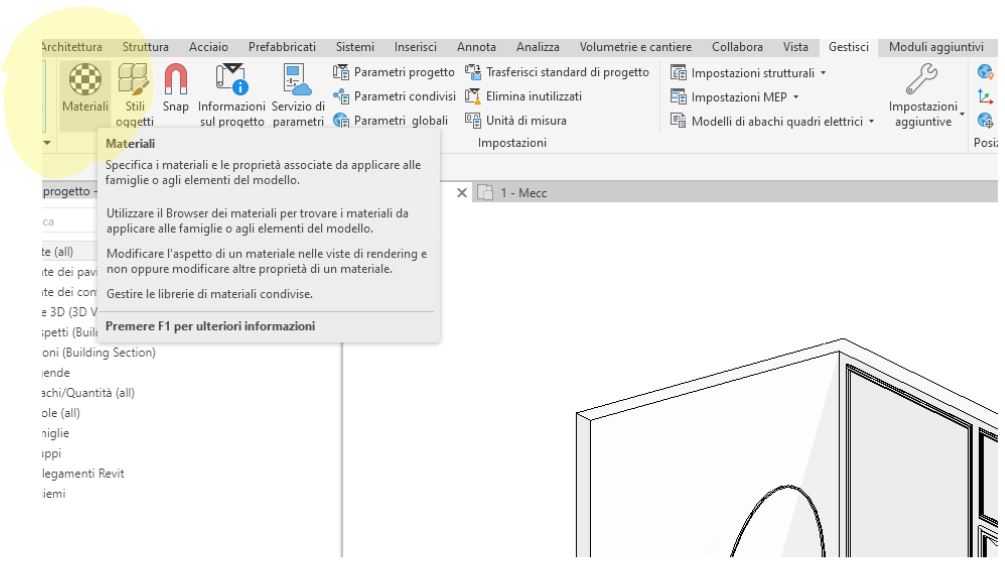Viewport: 1005px width, 566px height.
Task: Switch to the Prefabbricati tab
Action: tap(282, 47)
